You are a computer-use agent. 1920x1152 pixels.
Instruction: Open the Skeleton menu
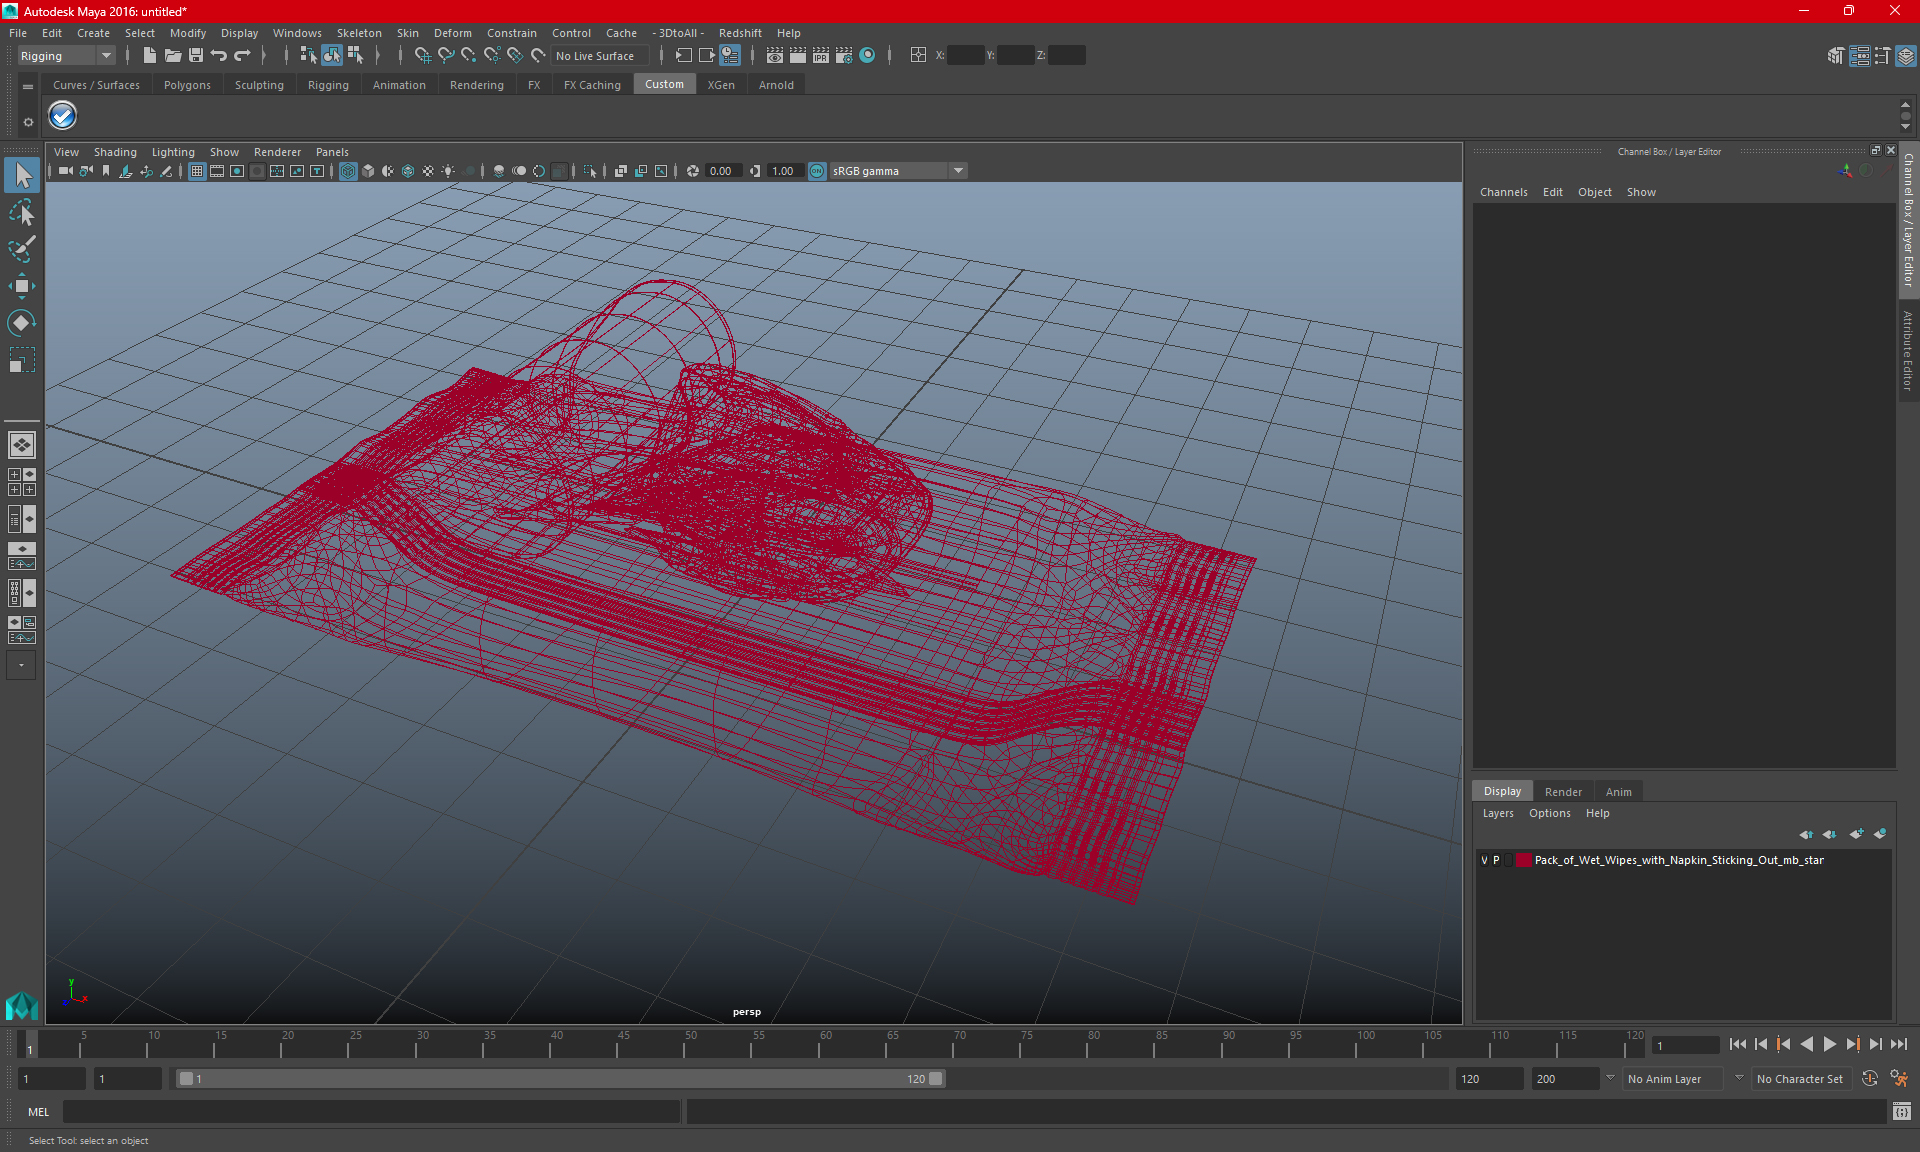[x=359, y=33]
